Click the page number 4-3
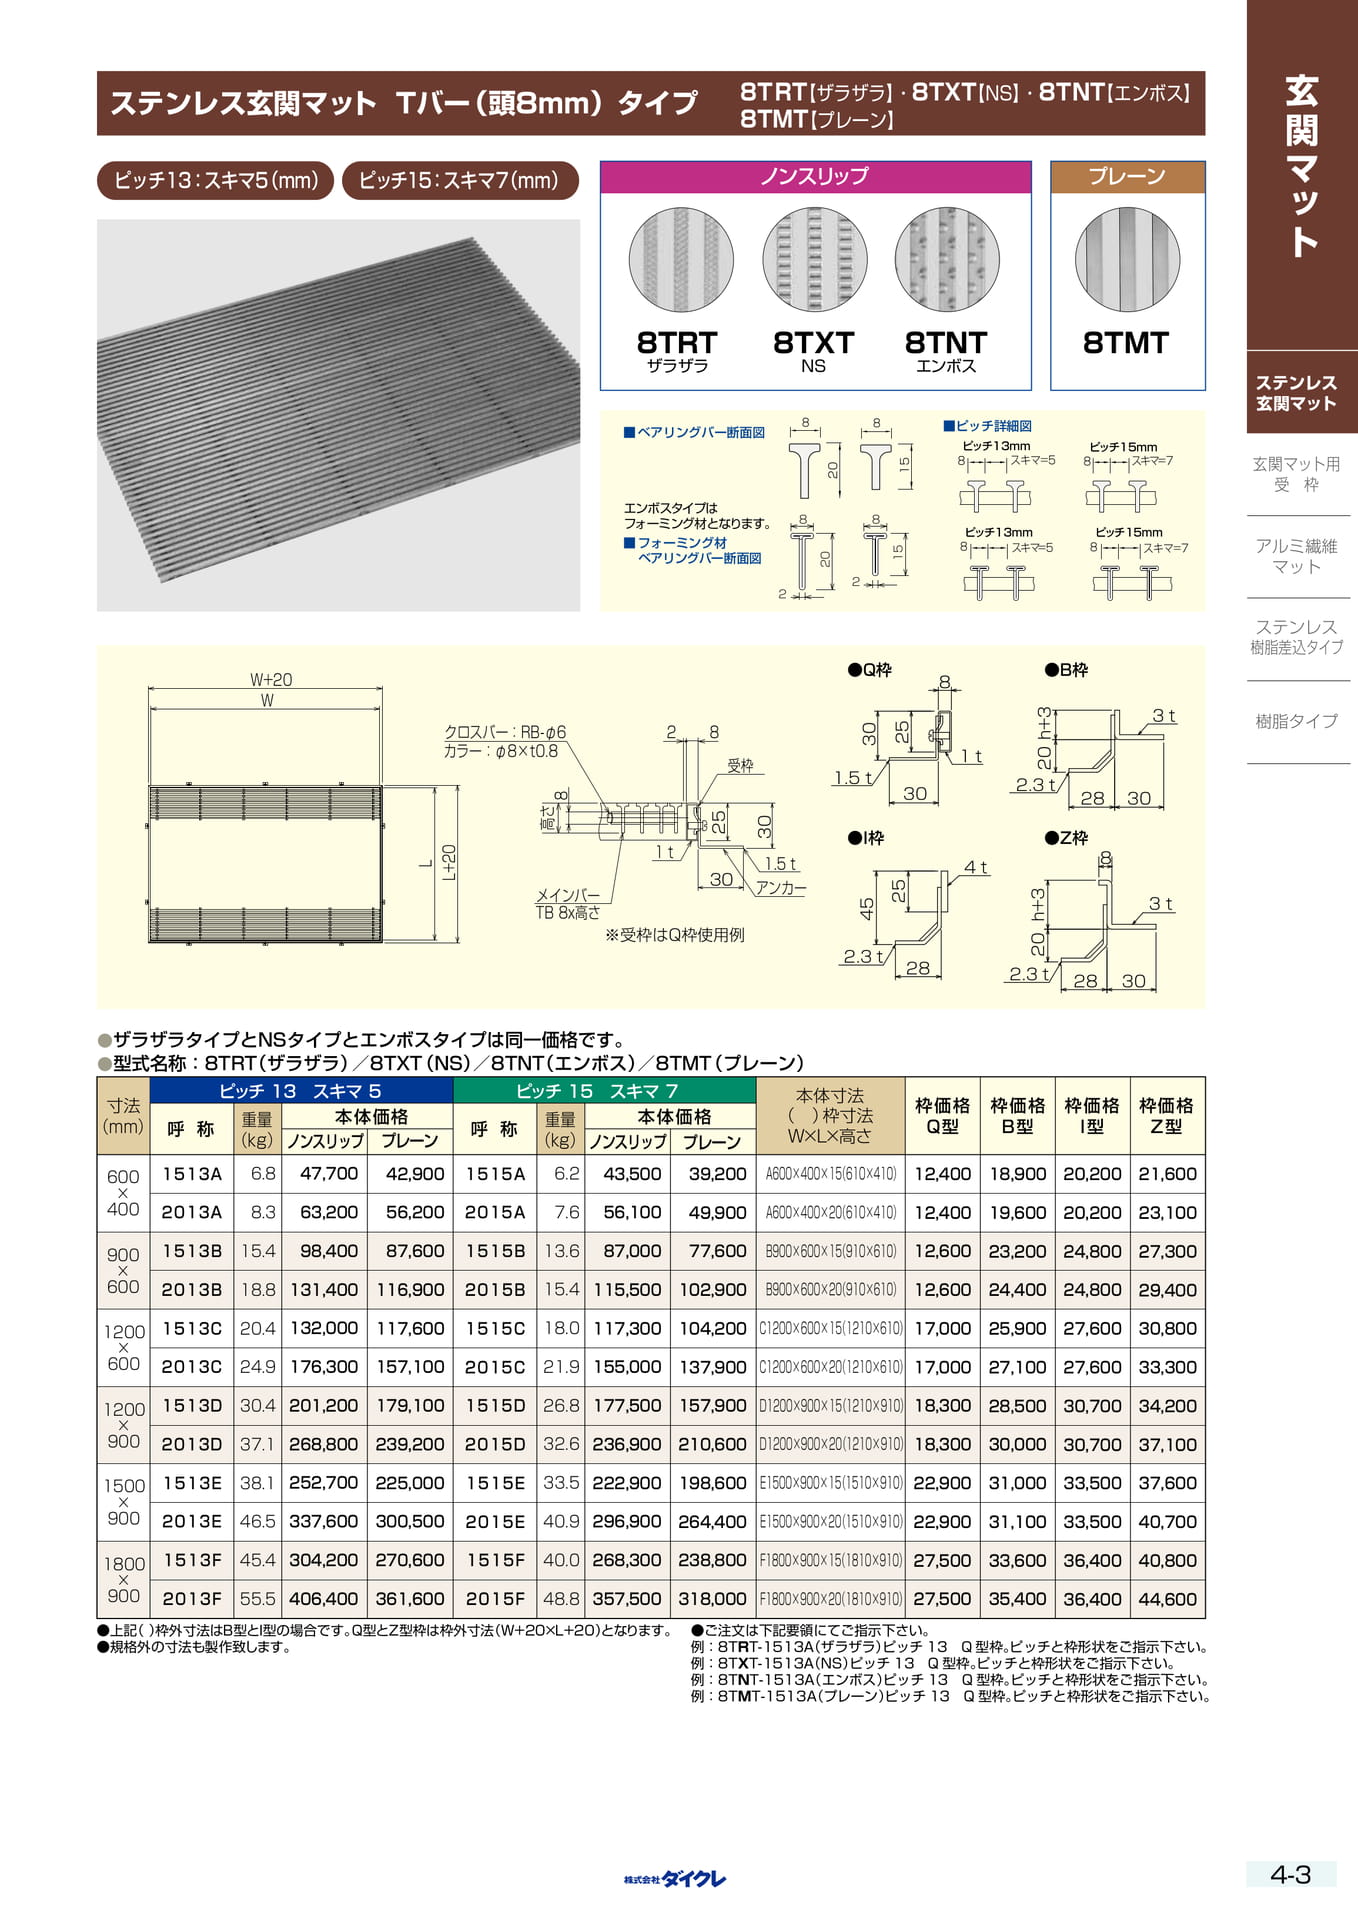 1290,1874
